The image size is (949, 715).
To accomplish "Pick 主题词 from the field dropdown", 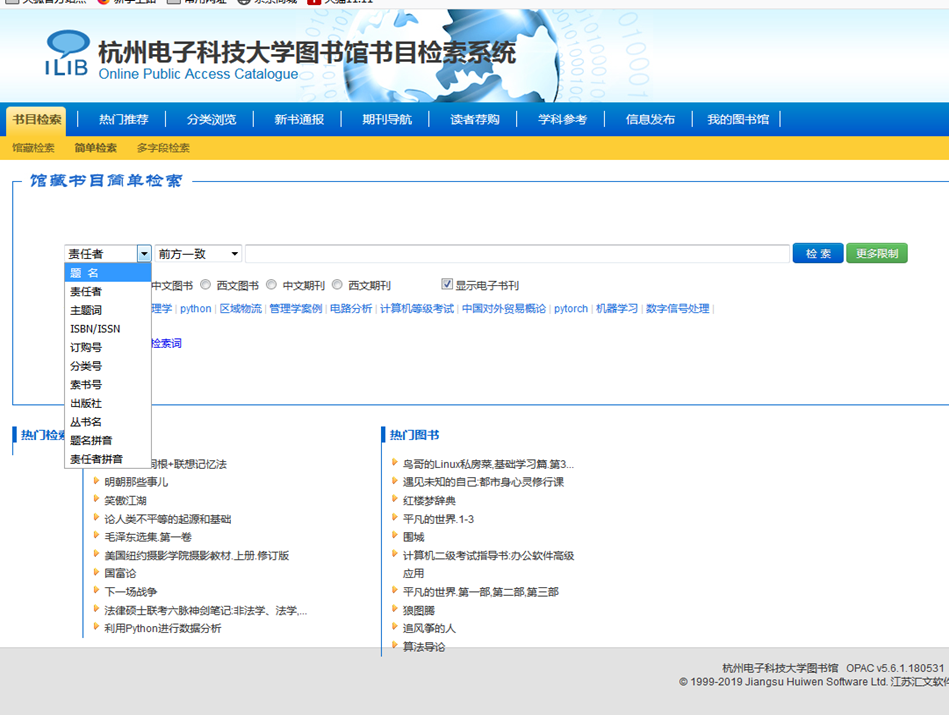I will tap(108, 311).
